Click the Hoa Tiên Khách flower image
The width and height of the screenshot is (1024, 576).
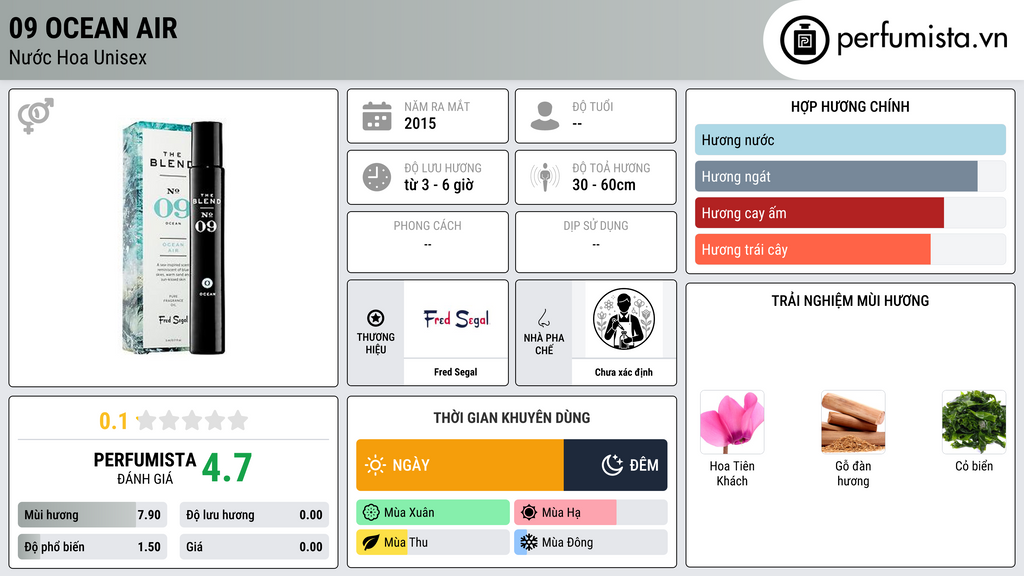[732, 422]
